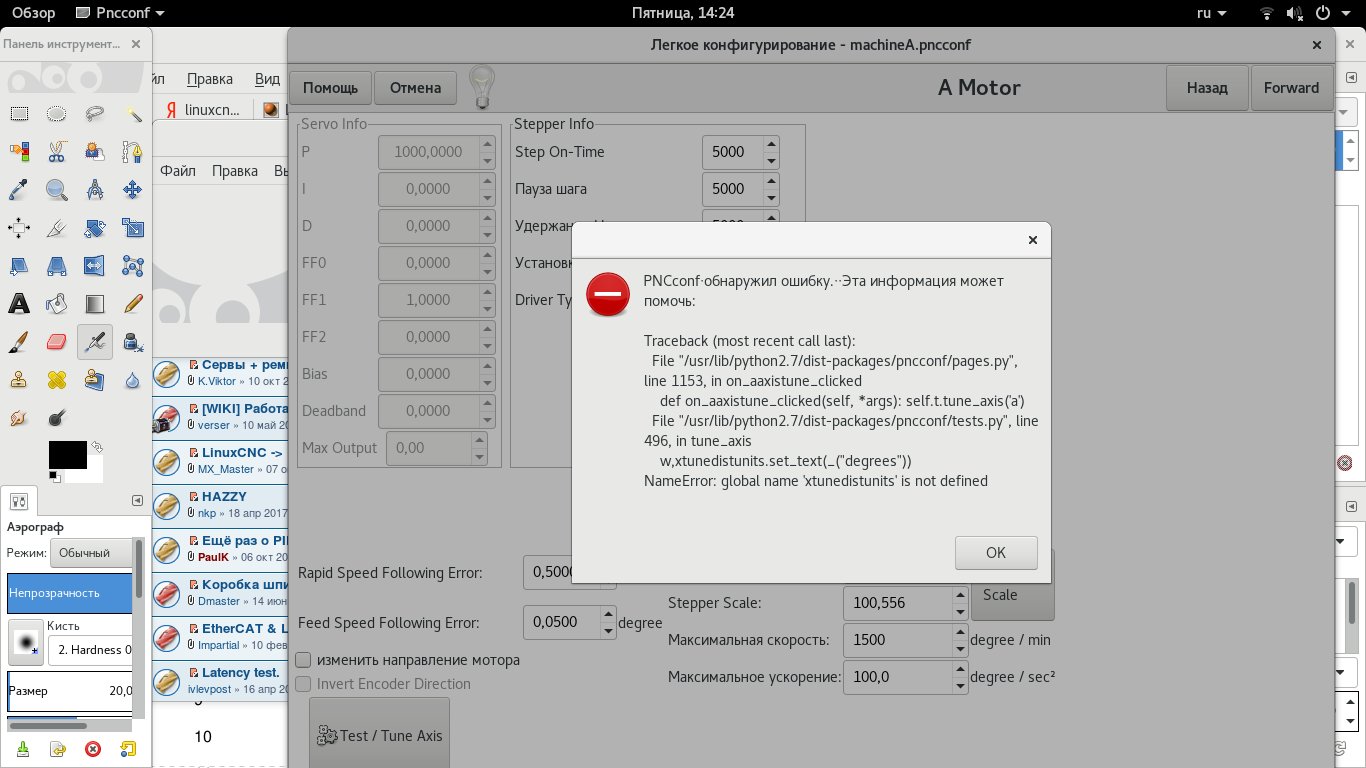The height and width of the screenshot is (768, 1366).
Task: Increase Feed Speed Following Error with up arrow
Action: [x=608, y=615]
